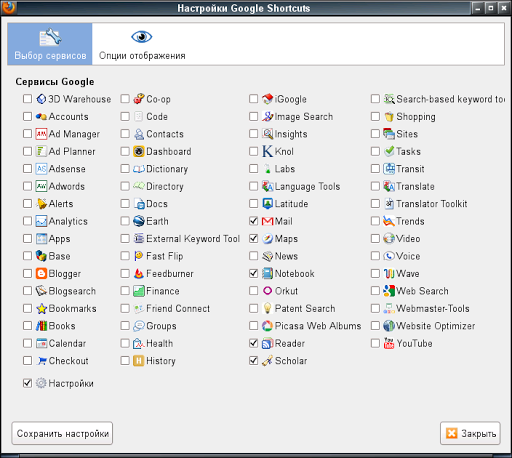Click the Analytics chart icon

click(41, 221)
